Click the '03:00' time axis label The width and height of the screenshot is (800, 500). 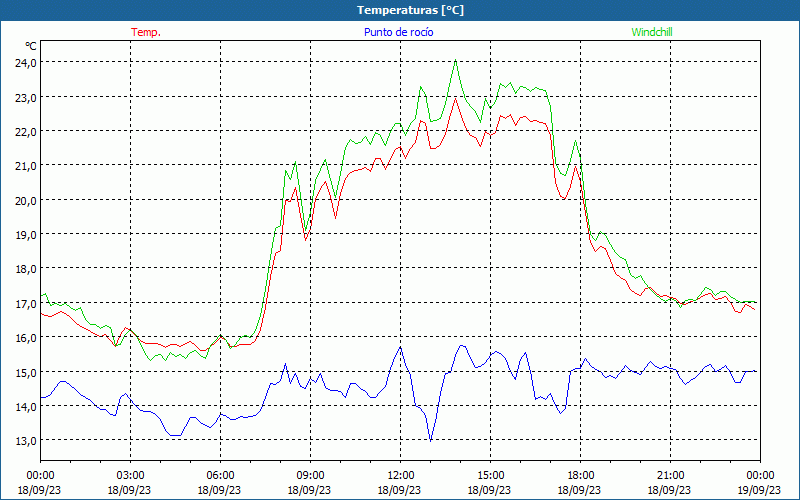(x=131, y=476)
